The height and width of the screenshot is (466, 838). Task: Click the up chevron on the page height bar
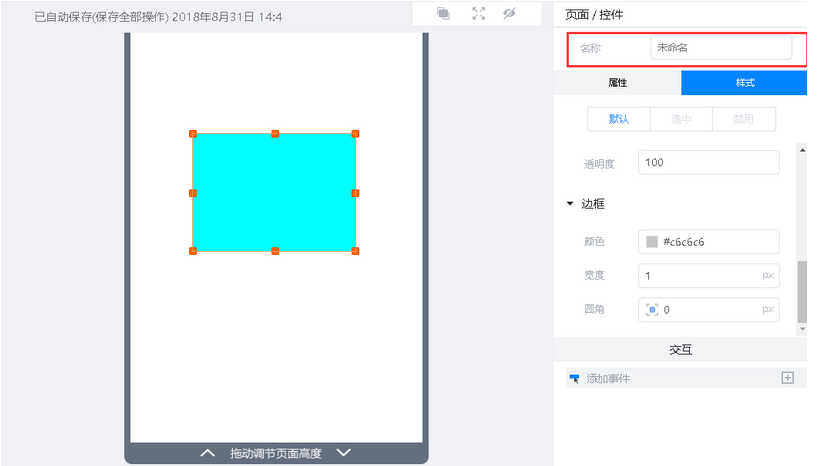208,453
